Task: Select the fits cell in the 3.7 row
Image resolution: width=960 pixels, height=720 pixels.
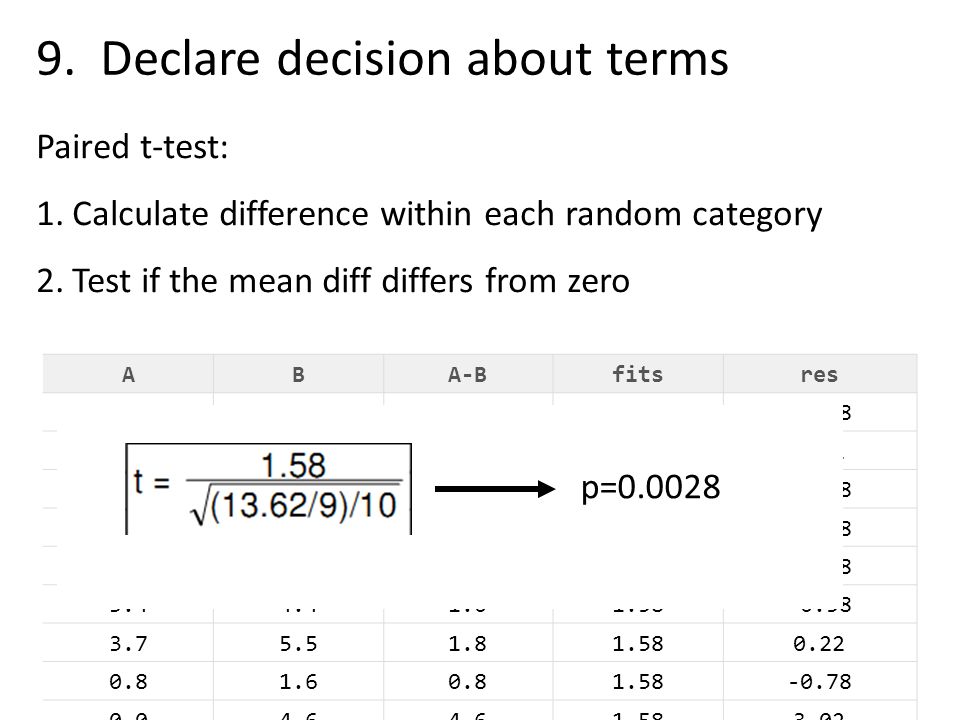Action: click(638, 643)
